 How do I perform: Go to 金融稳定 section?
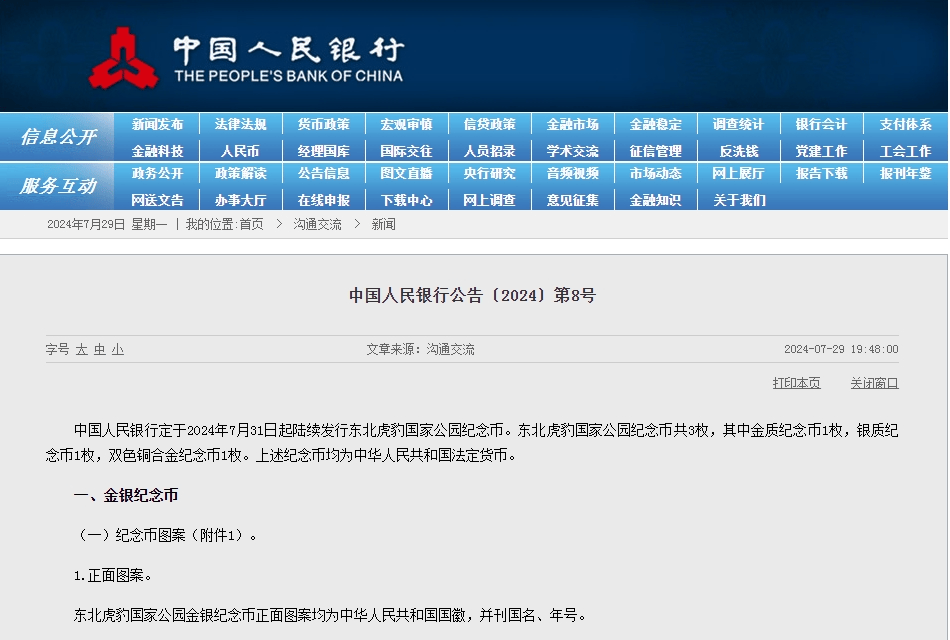pyautogui.click(x=656, y=124)
